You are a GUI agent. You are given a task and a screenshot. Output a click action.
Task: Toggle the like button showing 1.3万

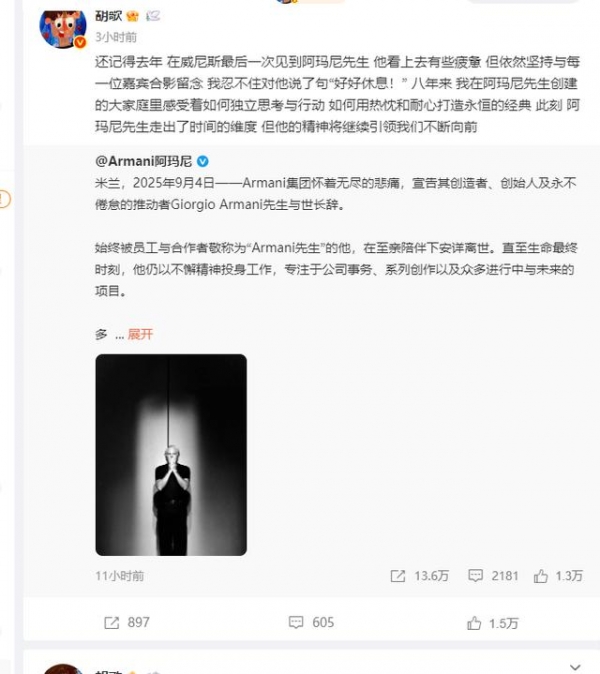(x=541, y=576)
